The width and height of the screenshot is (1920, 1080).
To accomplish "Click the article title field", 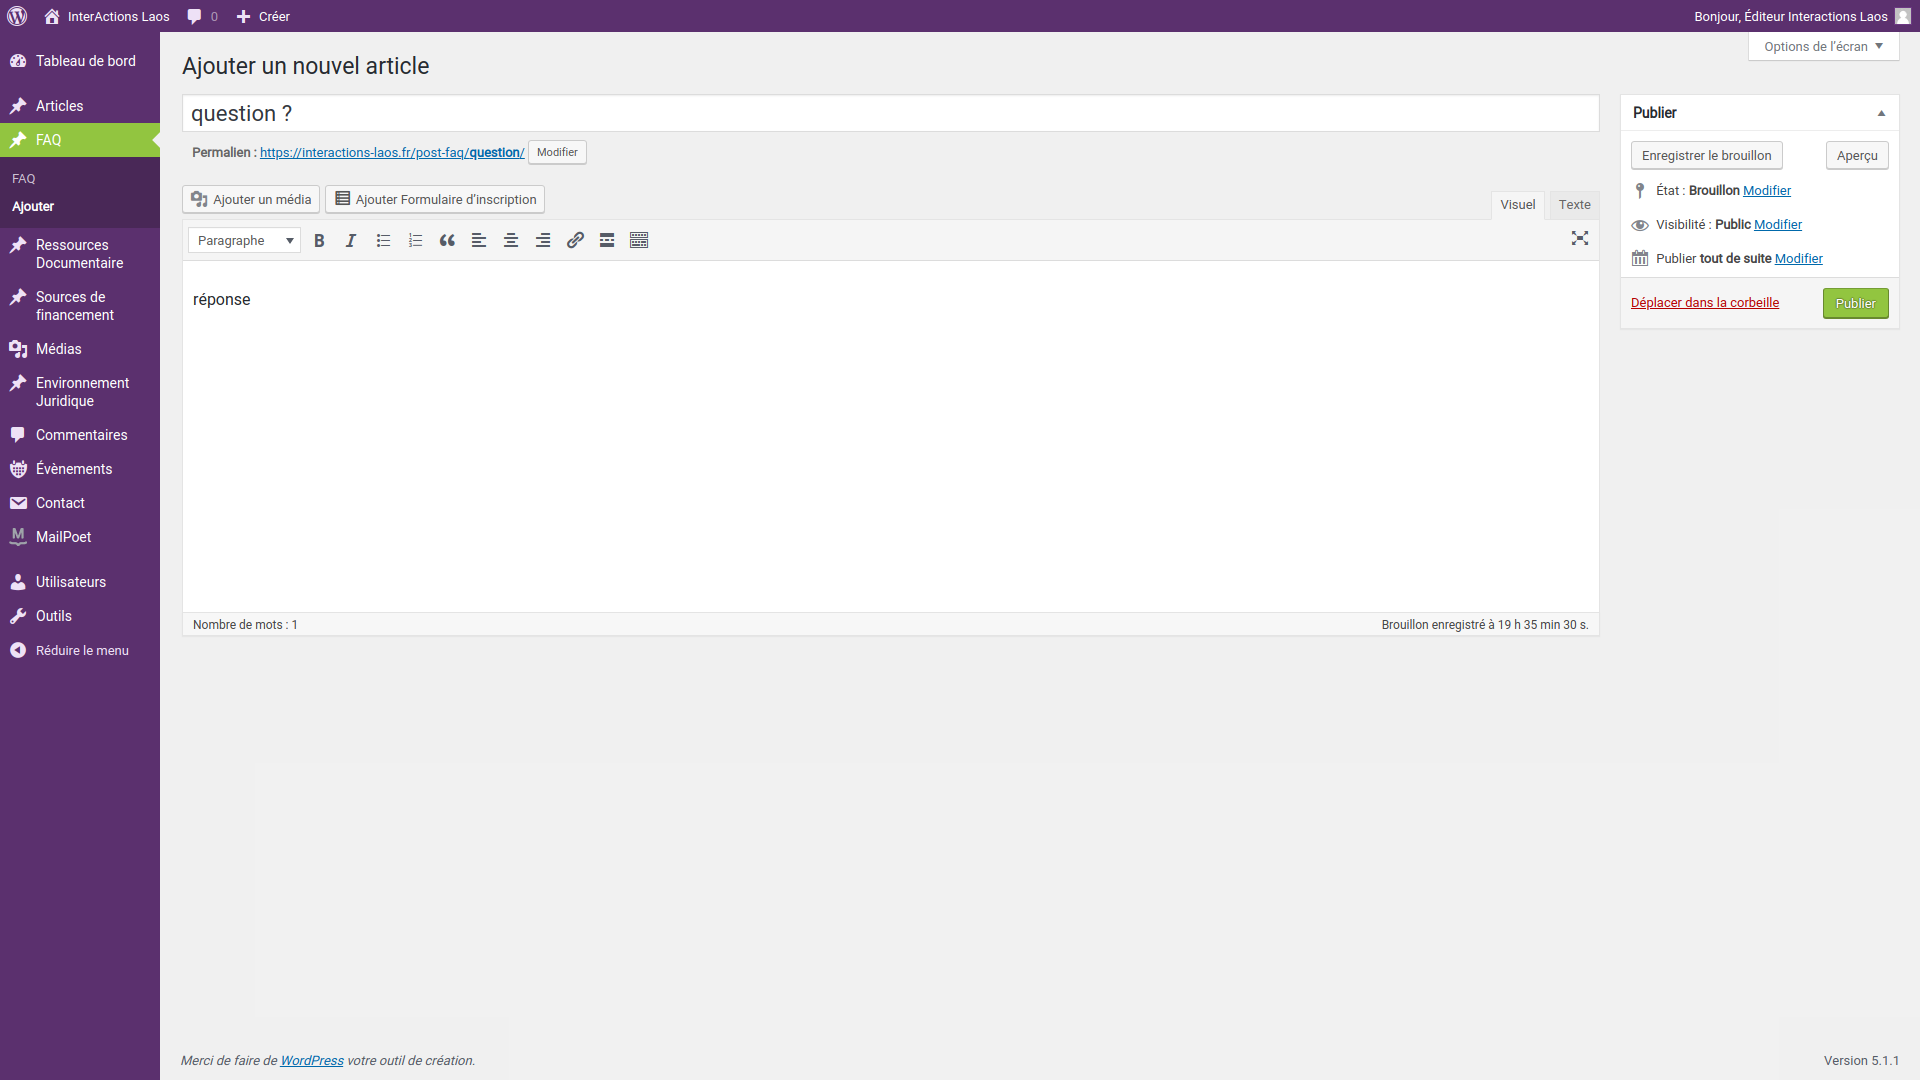I will click(890, 114).
